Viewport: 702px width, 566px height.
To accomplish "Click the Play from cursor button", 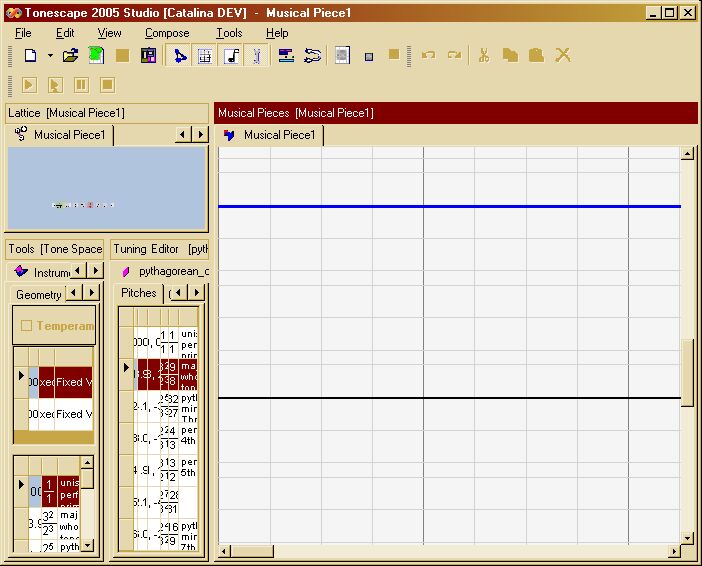I will (x=55, y=85).
